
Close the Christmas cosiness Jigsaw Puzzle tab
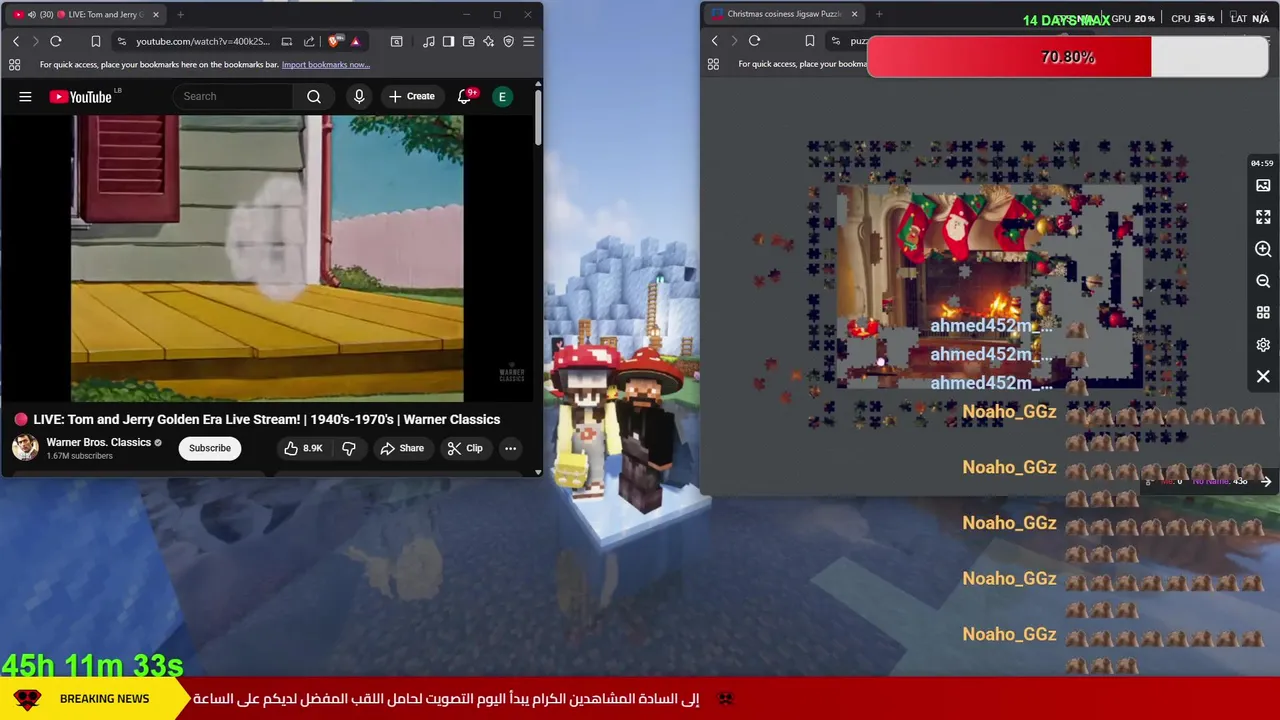(x=854, y=14)
